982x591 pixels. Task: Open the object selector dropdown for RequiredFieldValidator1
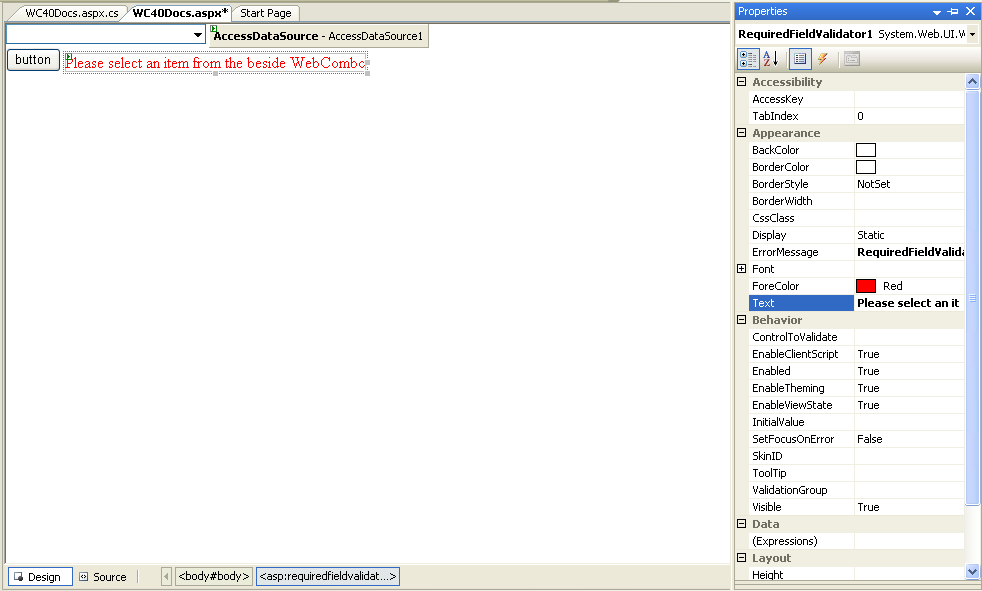coord(973,34)
